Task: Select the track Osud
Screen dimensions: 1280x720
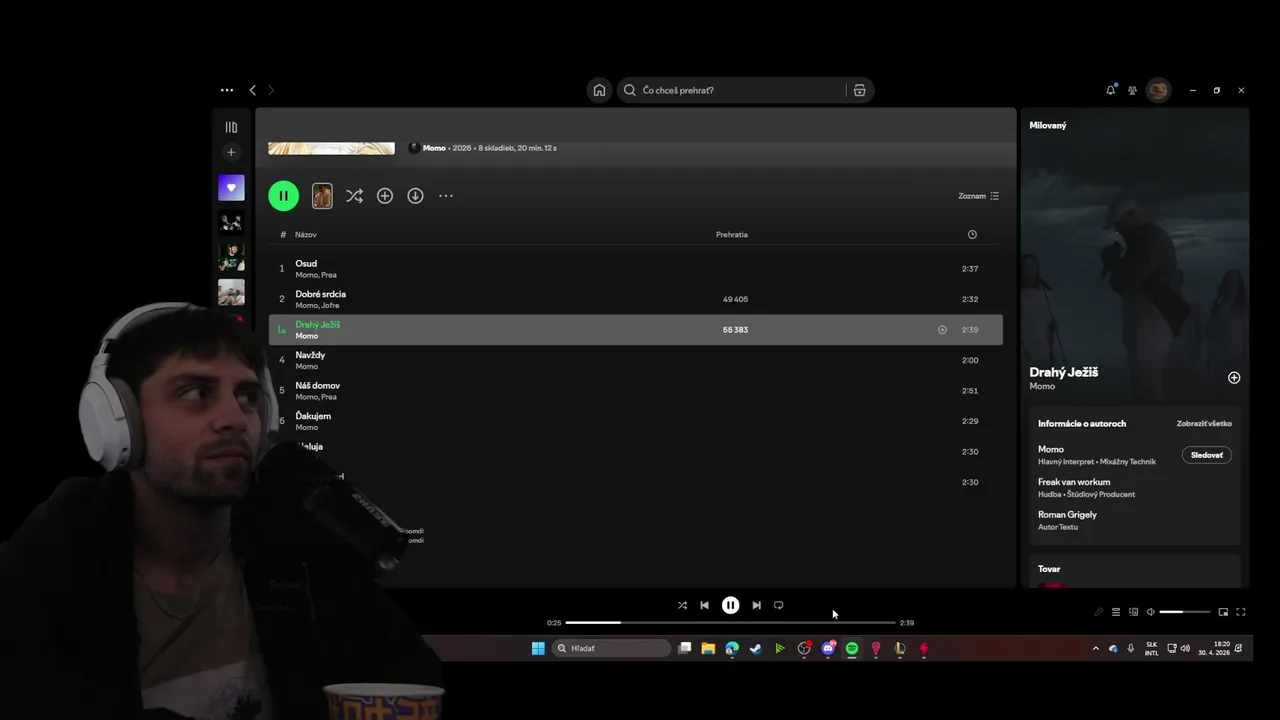Action: (x=635, y=269)
